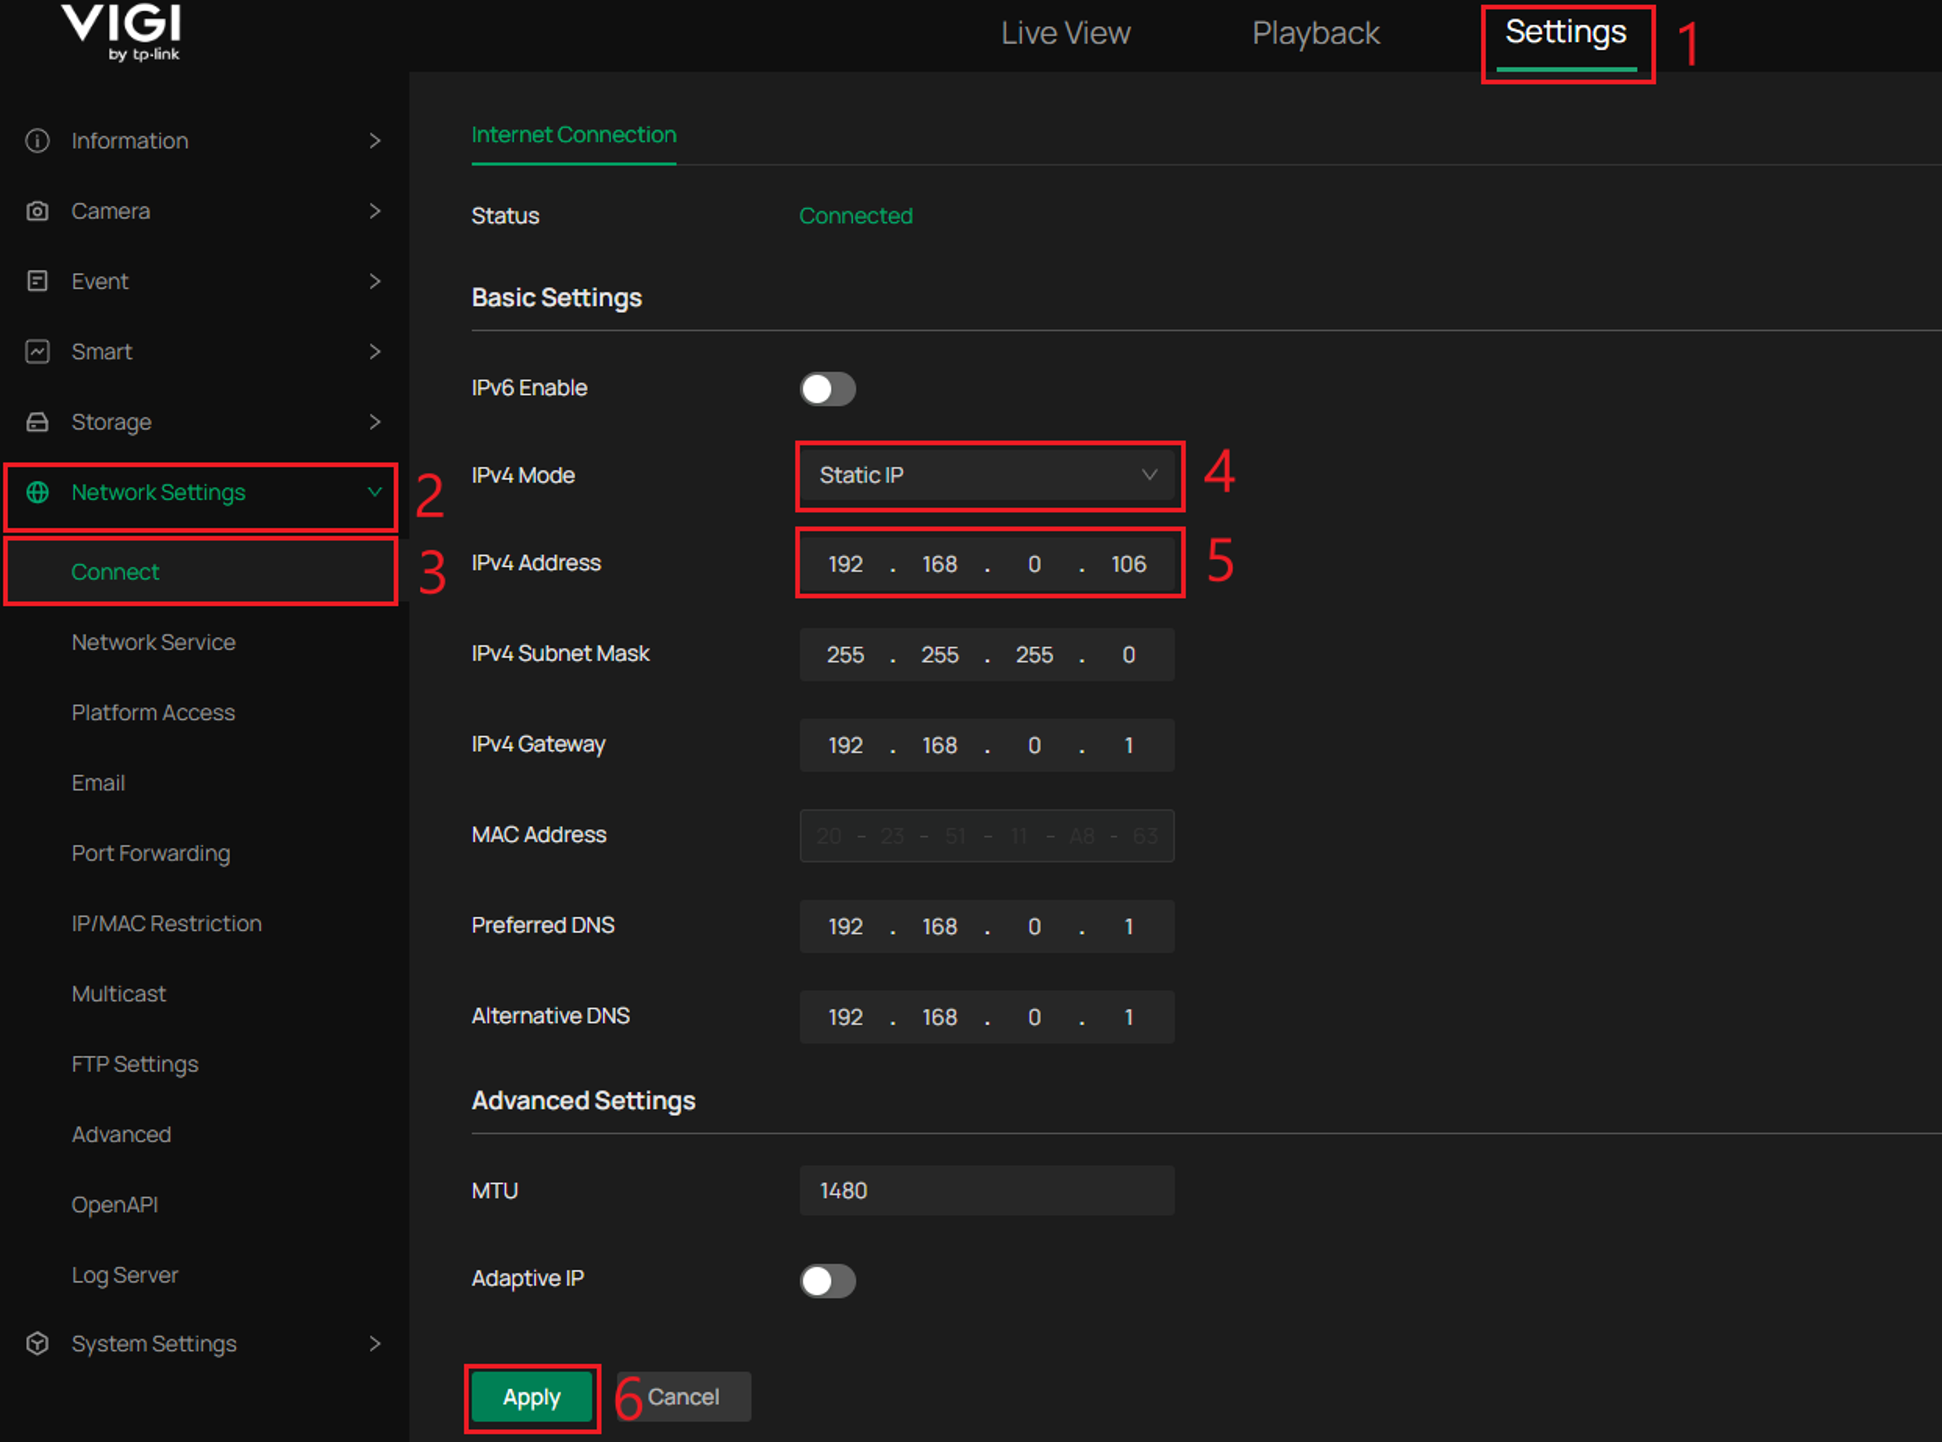The width and height of the screenshot is (1942, 1442).
Task: Open the Settings tab
Action: (1566, 32)
